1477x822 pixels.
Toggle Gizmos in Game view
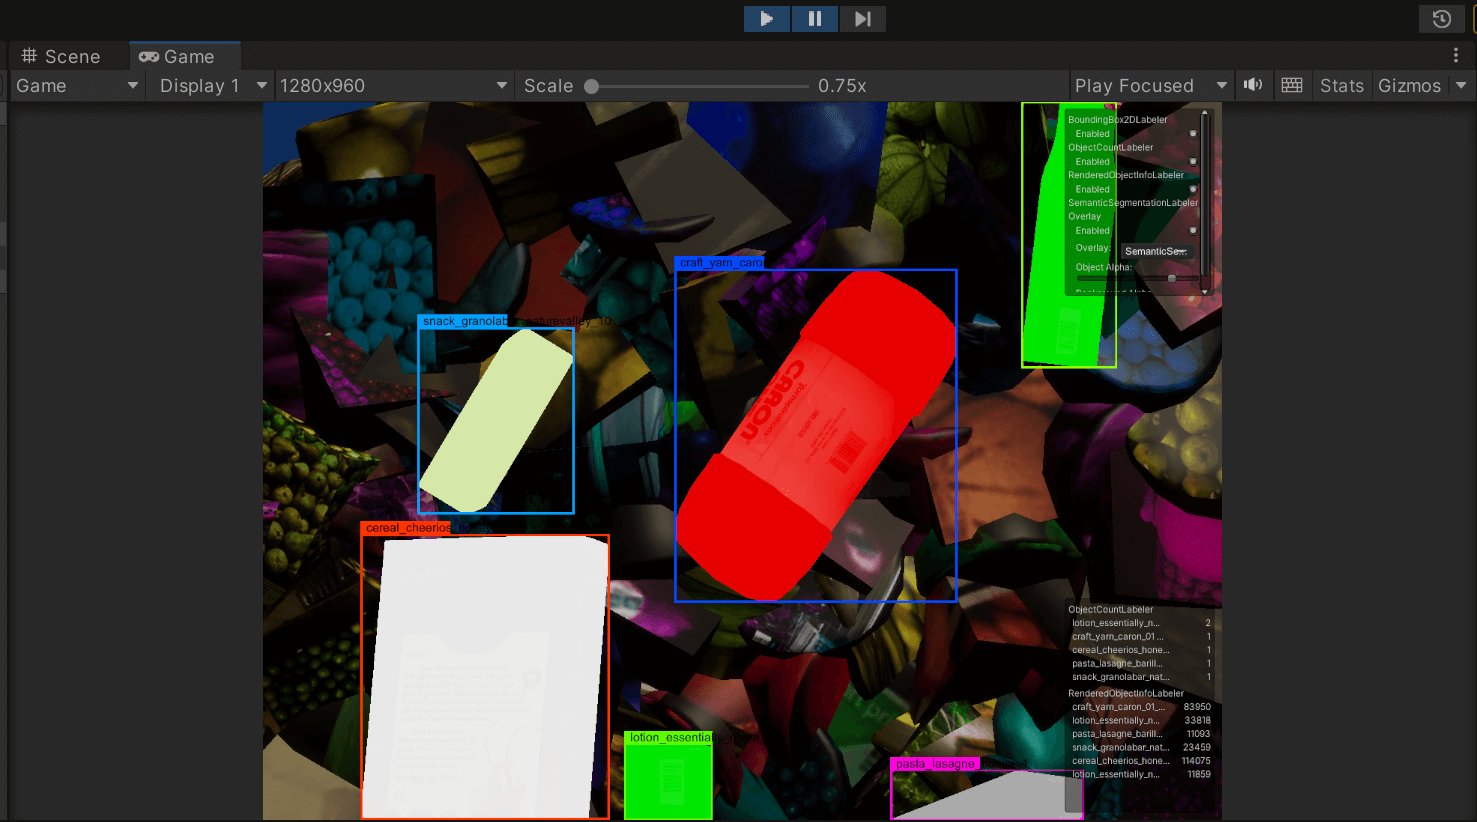1409,86
